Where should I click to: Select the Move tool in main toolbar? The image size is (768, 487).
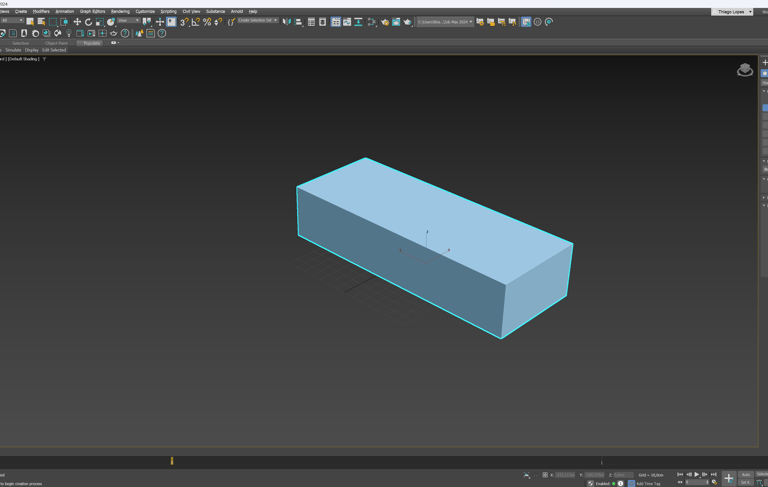[77, 22]
